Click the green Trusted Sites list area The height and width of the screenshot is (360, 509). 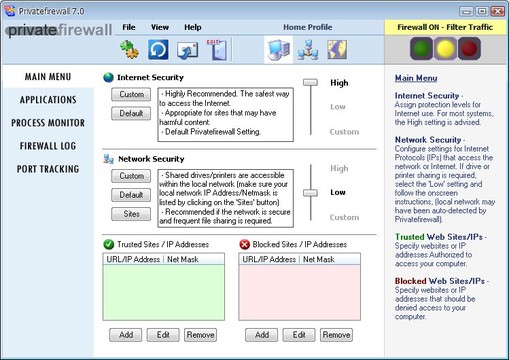(164, 292)
